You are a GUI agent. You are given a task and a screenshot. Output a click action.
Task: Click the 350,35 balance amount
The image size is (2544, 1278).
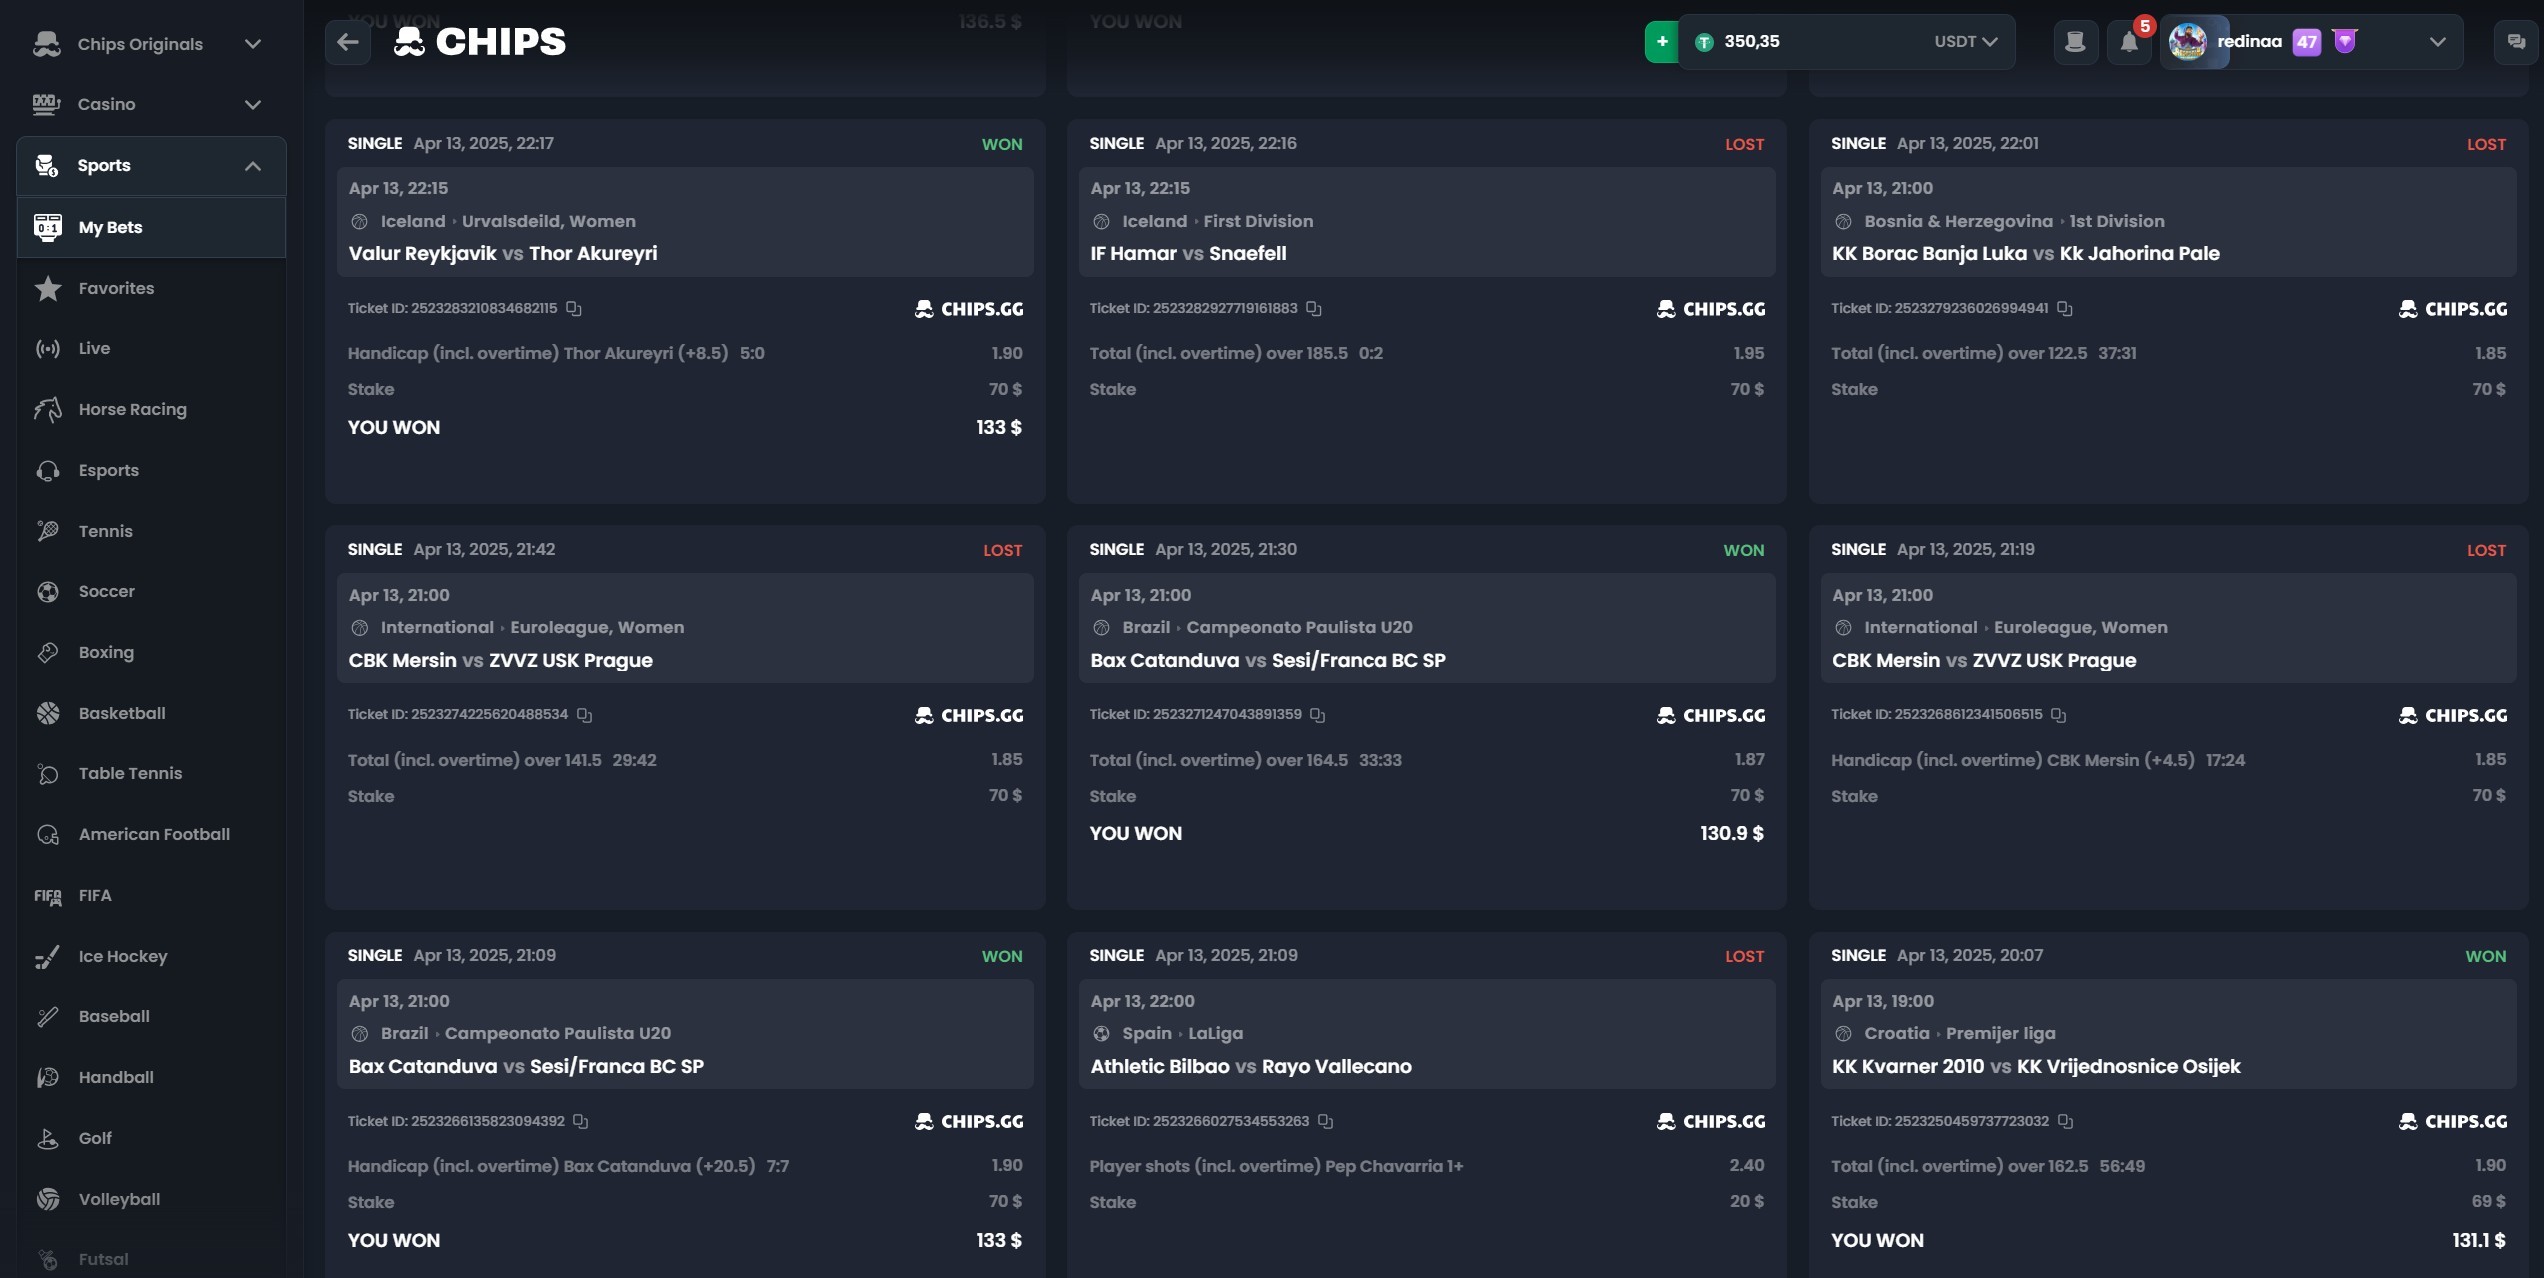pyautogui.click(x=1752, y=42)
